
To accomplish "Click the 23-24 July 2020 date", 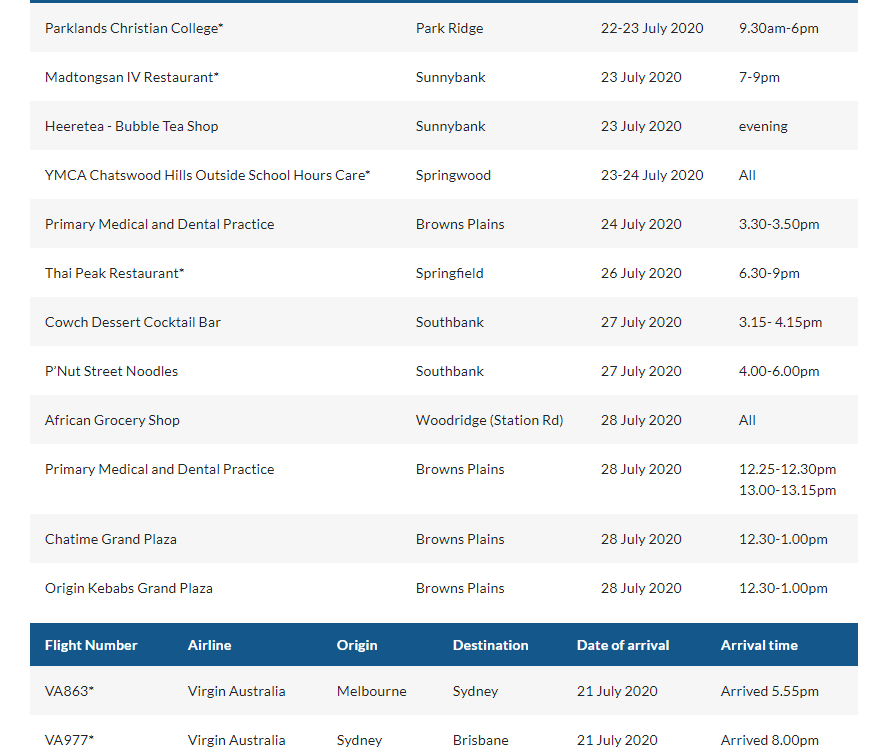I will tap(652, 175).
